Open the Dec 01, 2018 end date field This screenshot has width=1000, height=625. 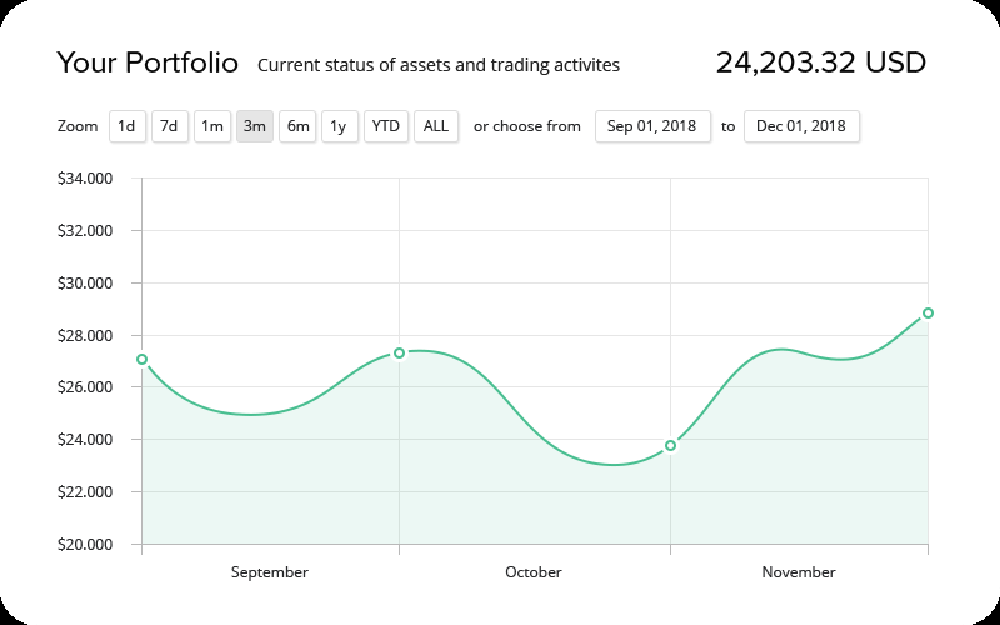802,126
